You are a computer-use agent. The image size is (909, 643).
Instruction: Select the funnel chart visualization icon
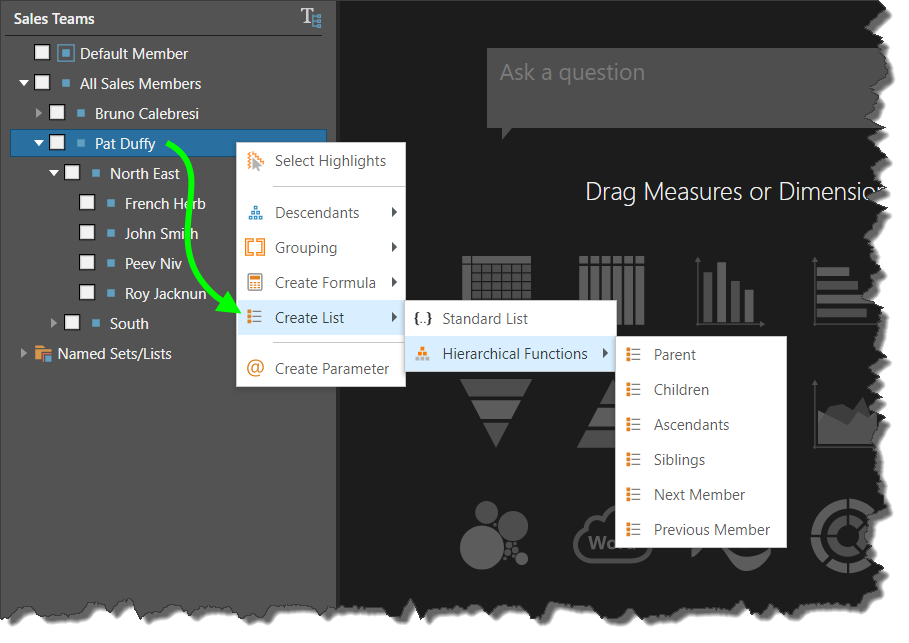pos(496,413)
